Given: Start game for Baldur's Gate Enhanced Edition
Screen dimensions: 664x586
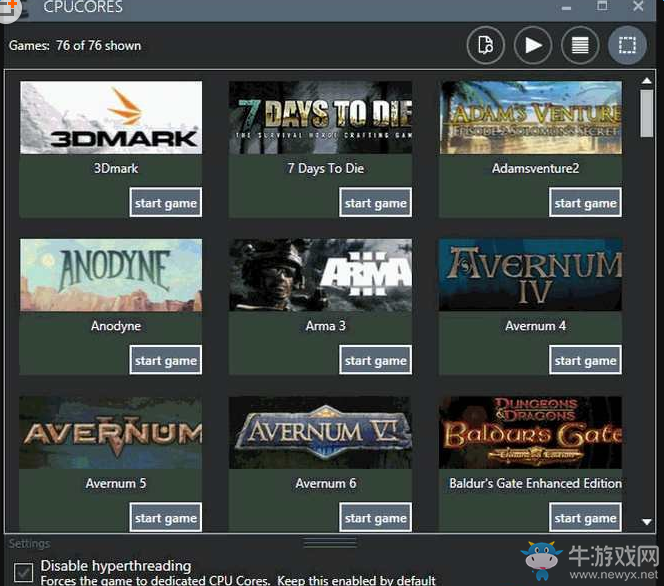Looking at the screenshot, I should pyautogui.click(x=585, y=517).
